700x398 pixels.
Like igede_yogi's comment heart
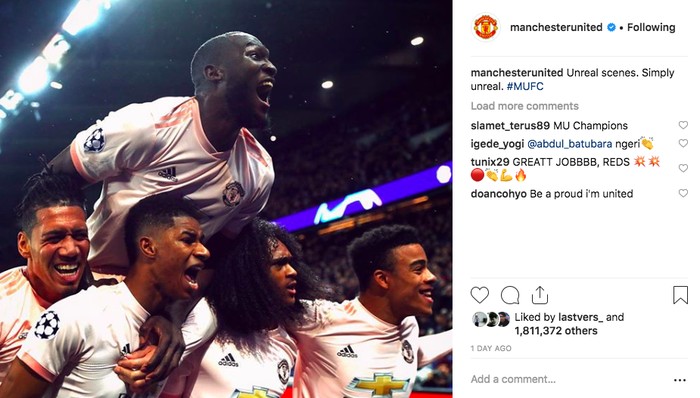683,143
